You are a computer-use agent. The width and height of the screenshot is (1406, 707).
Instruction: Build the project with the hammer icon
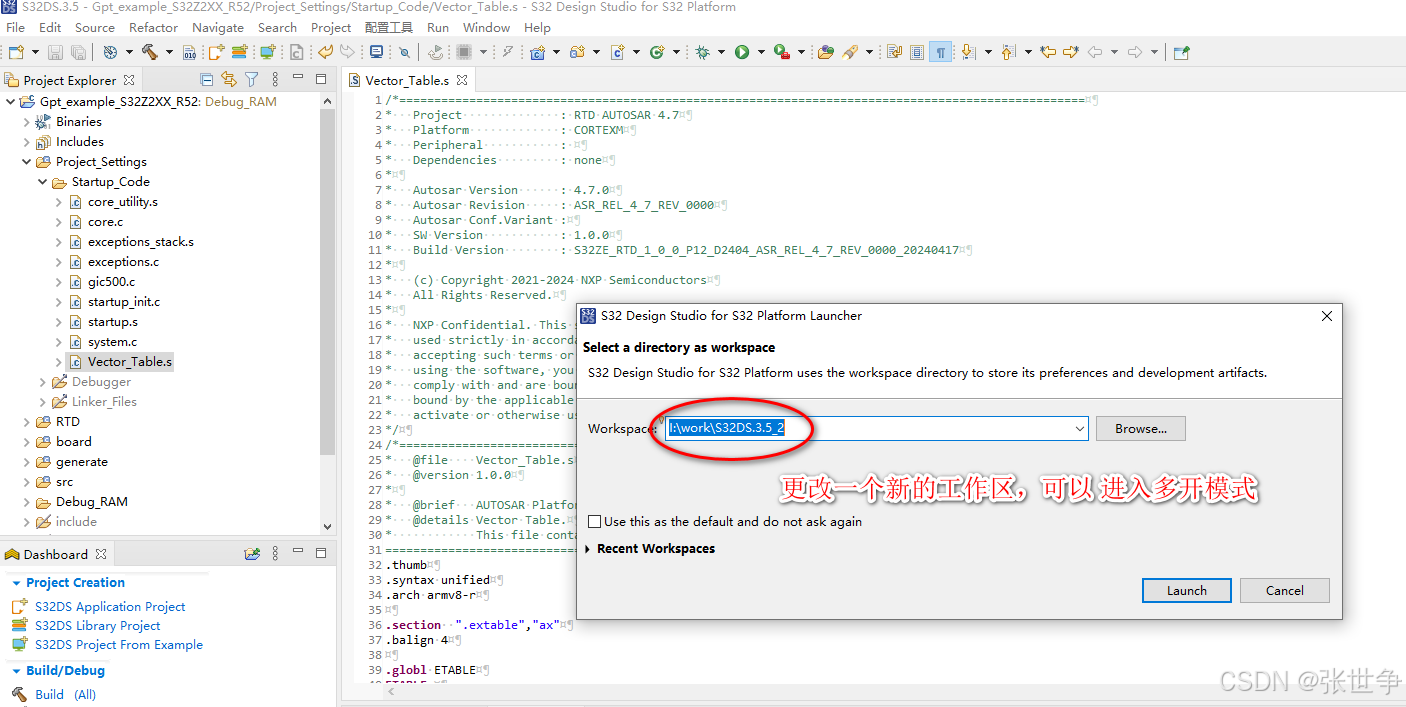click(150, 52)
